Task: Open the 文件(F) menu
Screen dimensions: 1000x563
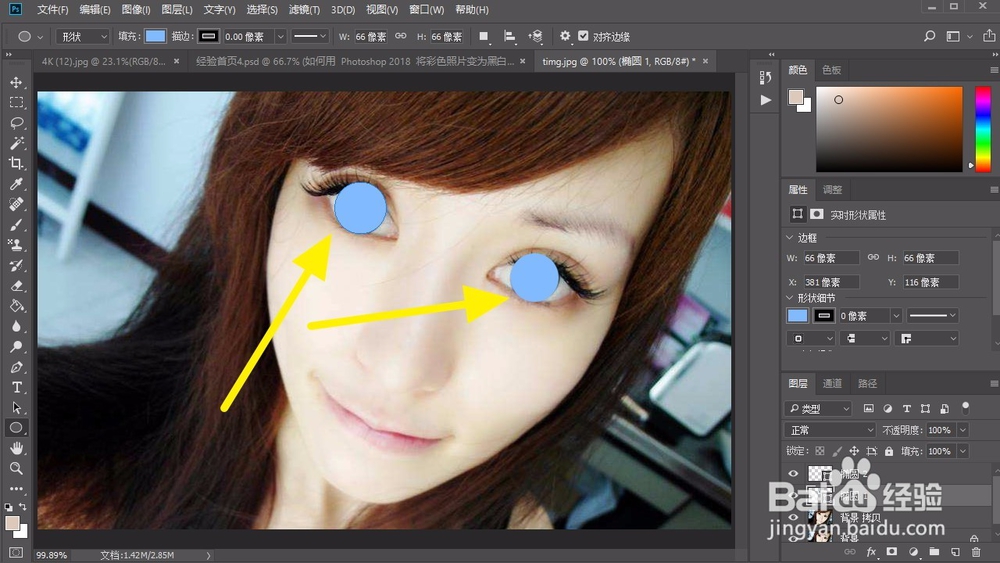Action: coord(52,10)
